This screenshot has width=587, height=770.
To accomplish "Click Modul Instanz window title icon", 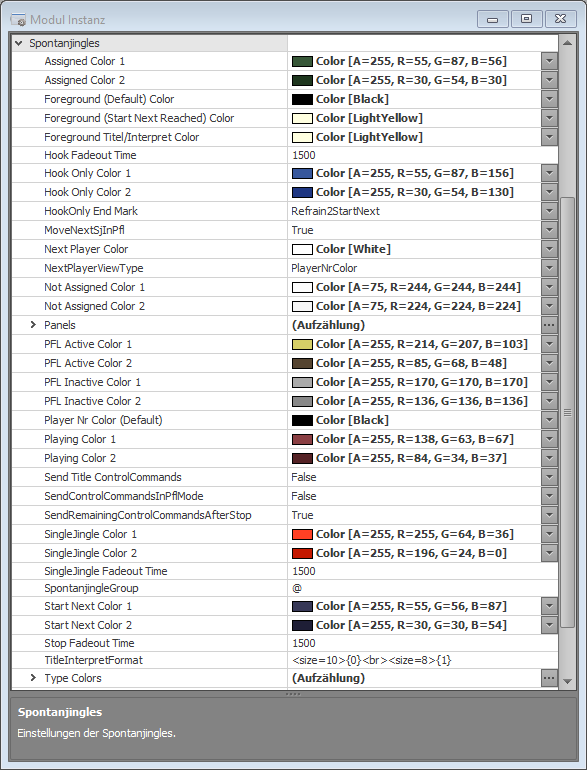I will [18, 20].
